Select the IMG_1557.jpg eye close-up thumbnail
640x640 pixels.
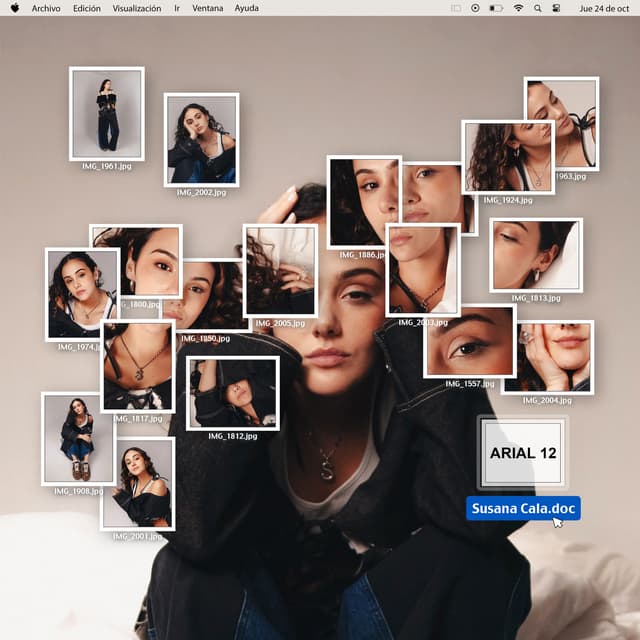coord(469,341)
